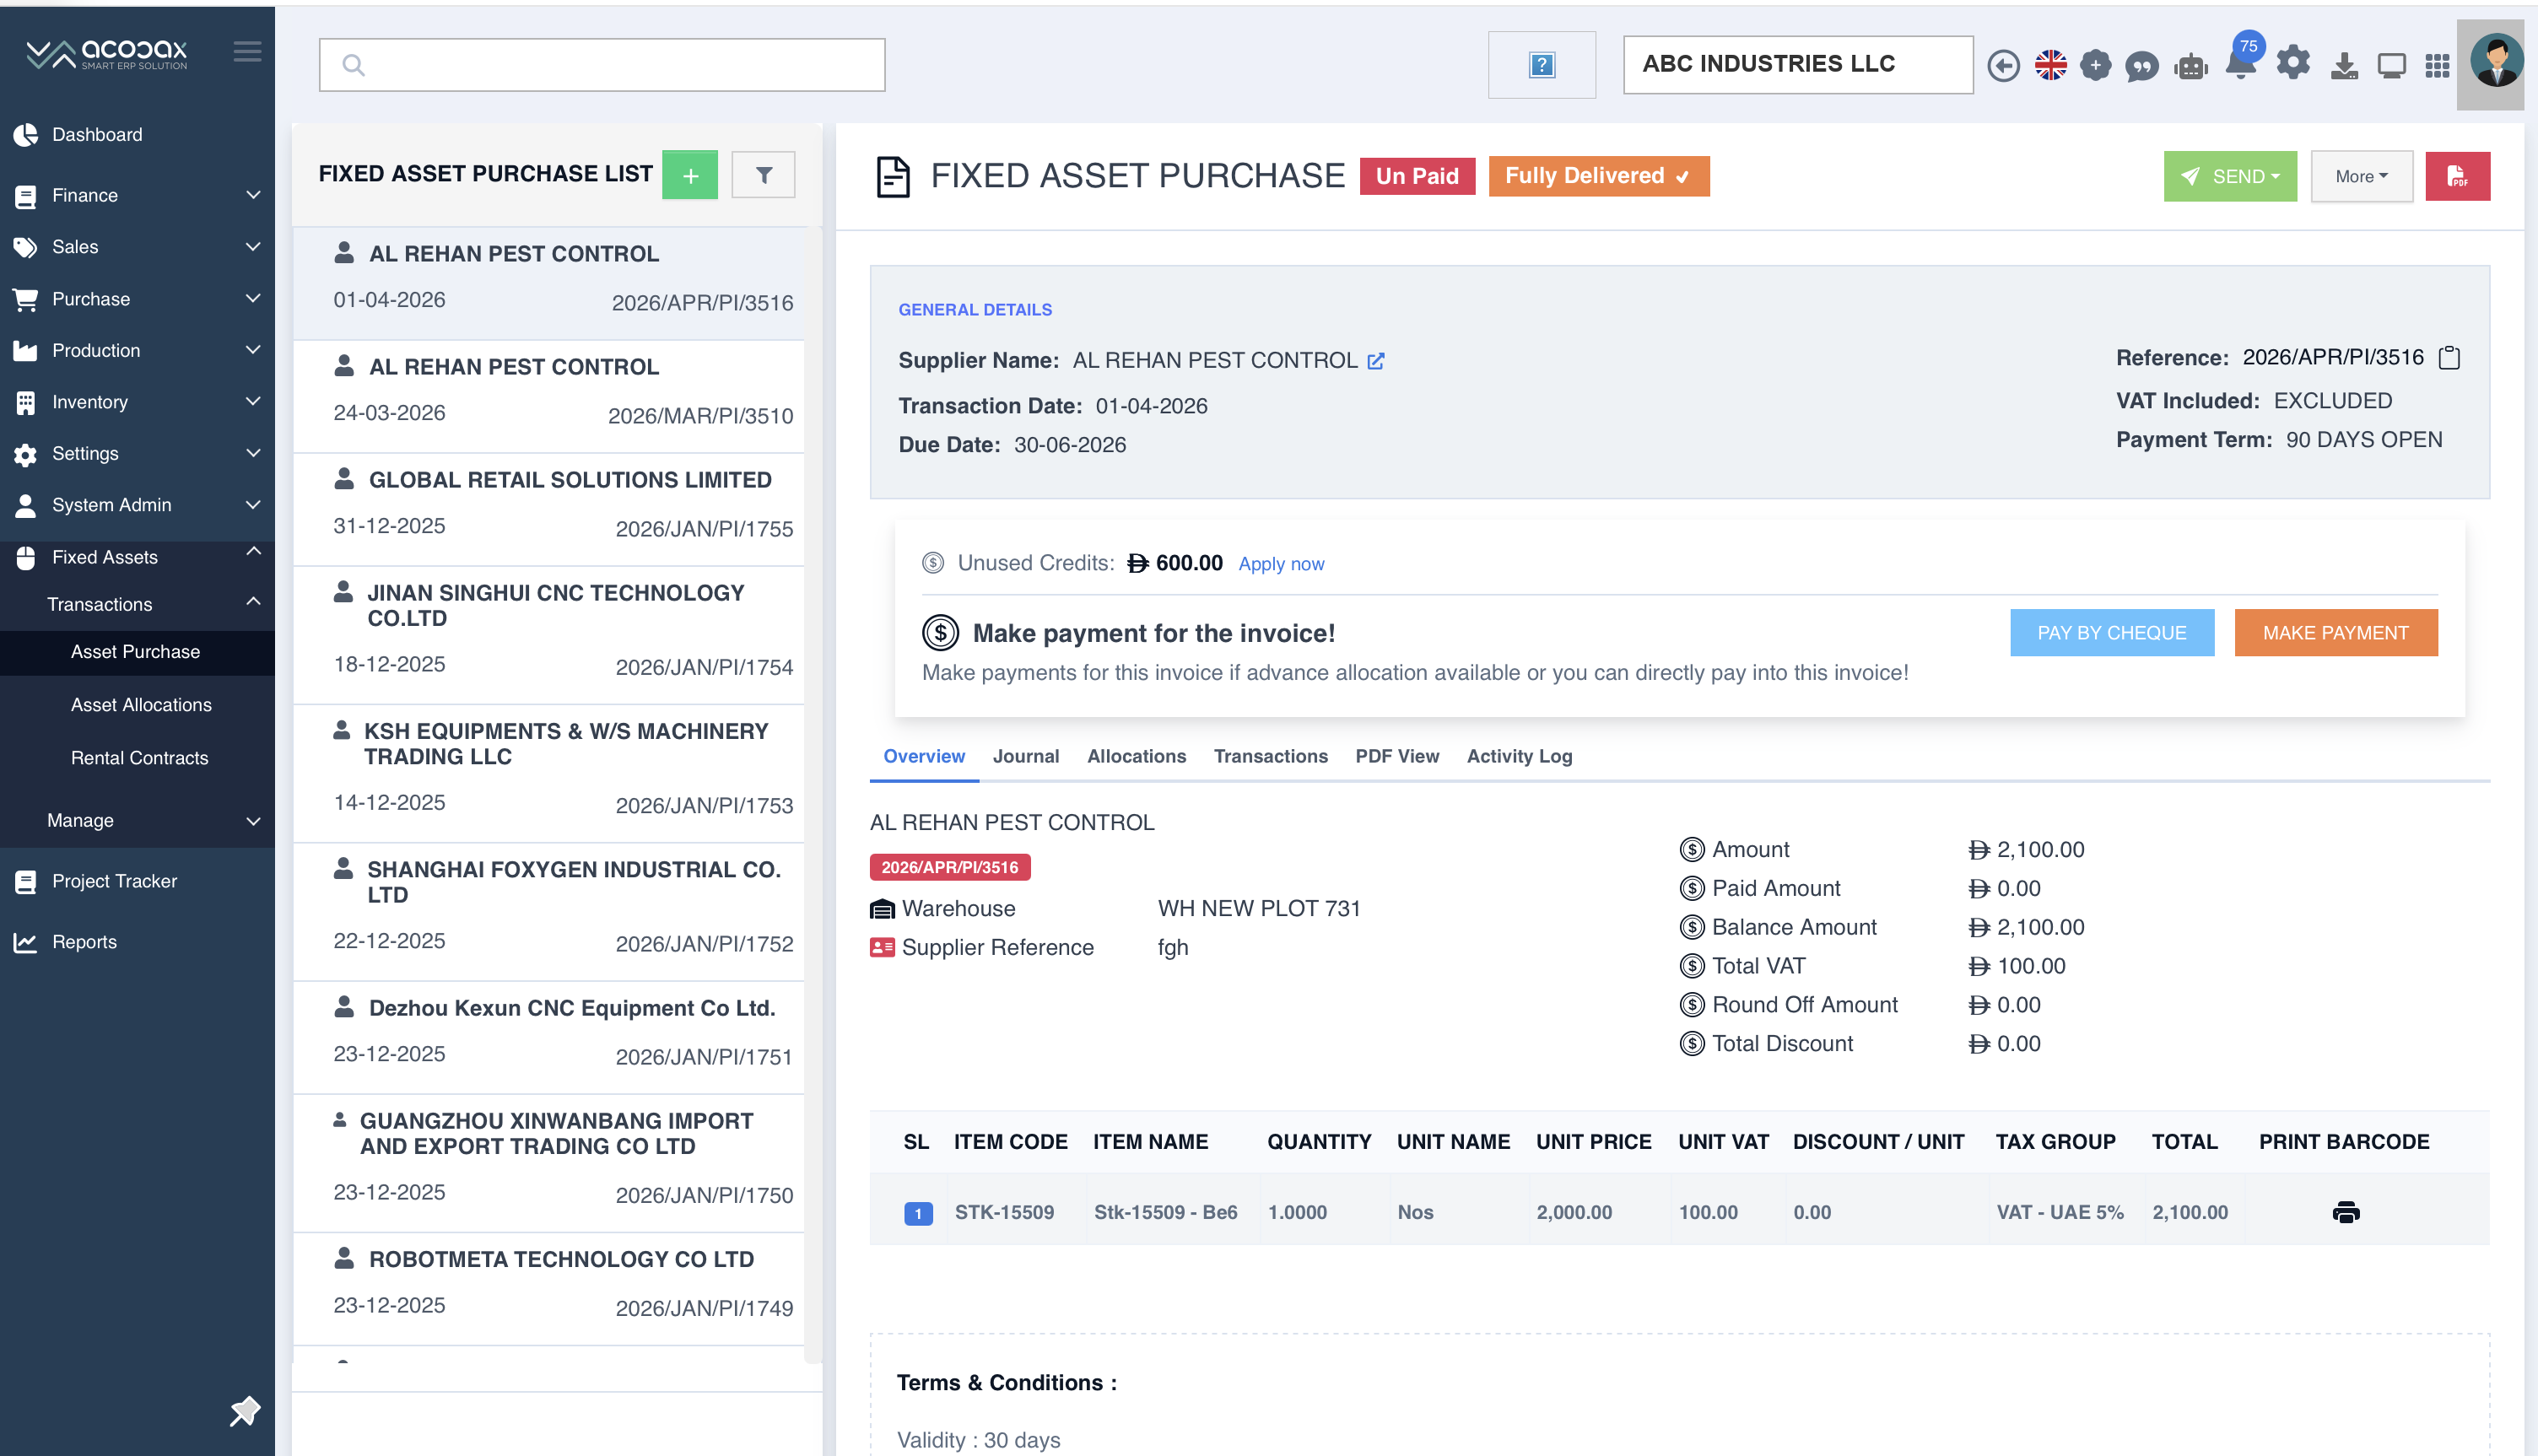Collapse the Transactions submenu
The width and height of the screenshot is (2538, 1456).
[x=137, y=604]
